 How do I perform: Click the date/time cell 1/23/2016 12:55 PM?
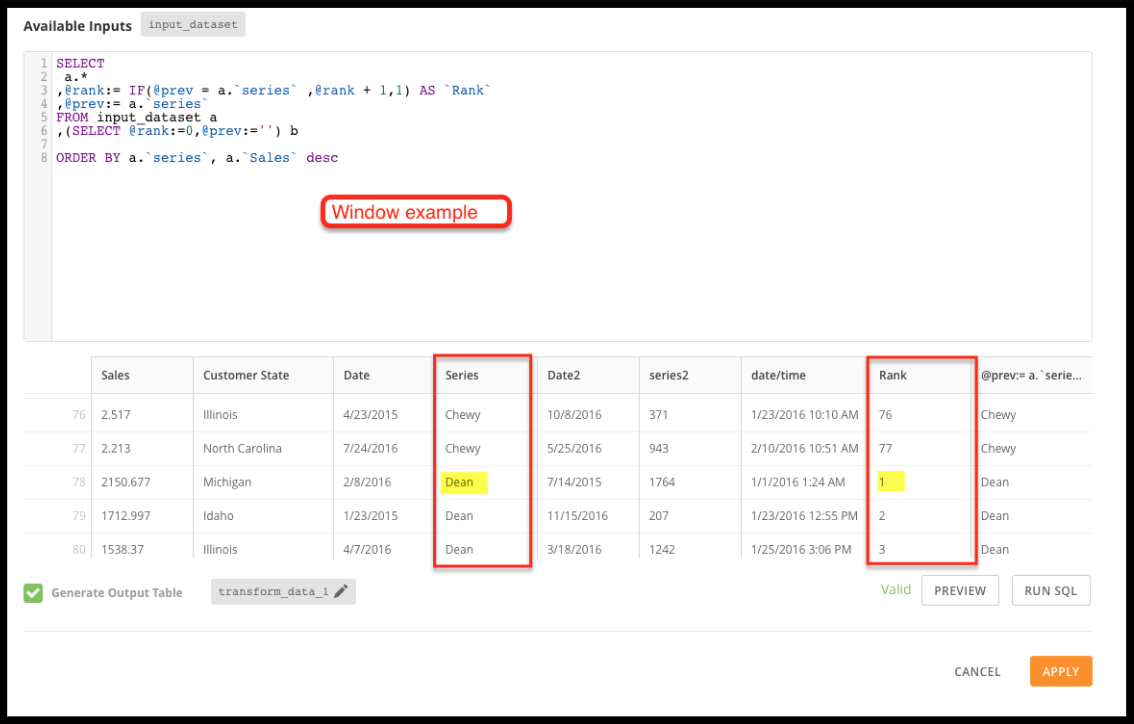click(804, 516)
